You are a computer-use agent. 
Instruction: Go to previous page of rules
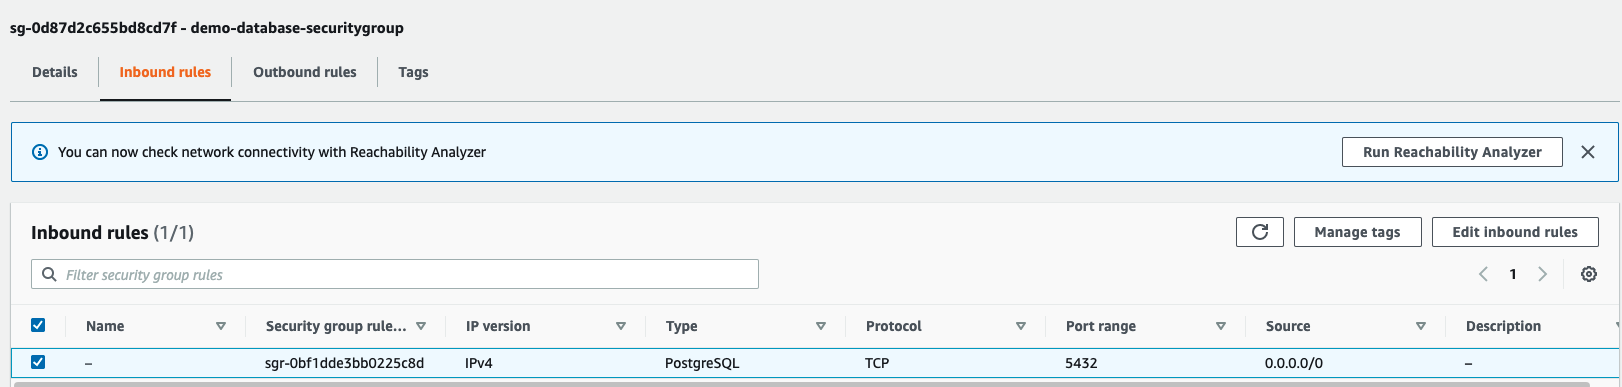click(1484, 274)
